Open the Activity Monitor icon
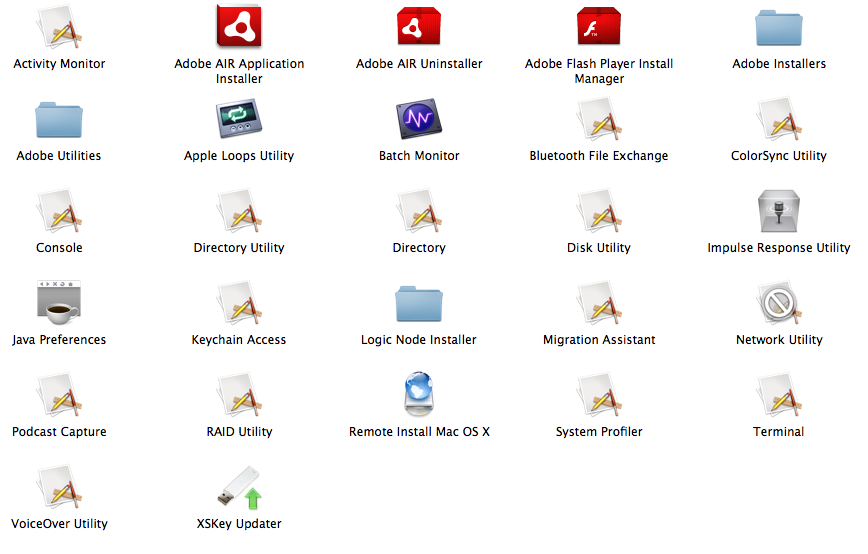This screenshot has width=868, height=554. 59,27
